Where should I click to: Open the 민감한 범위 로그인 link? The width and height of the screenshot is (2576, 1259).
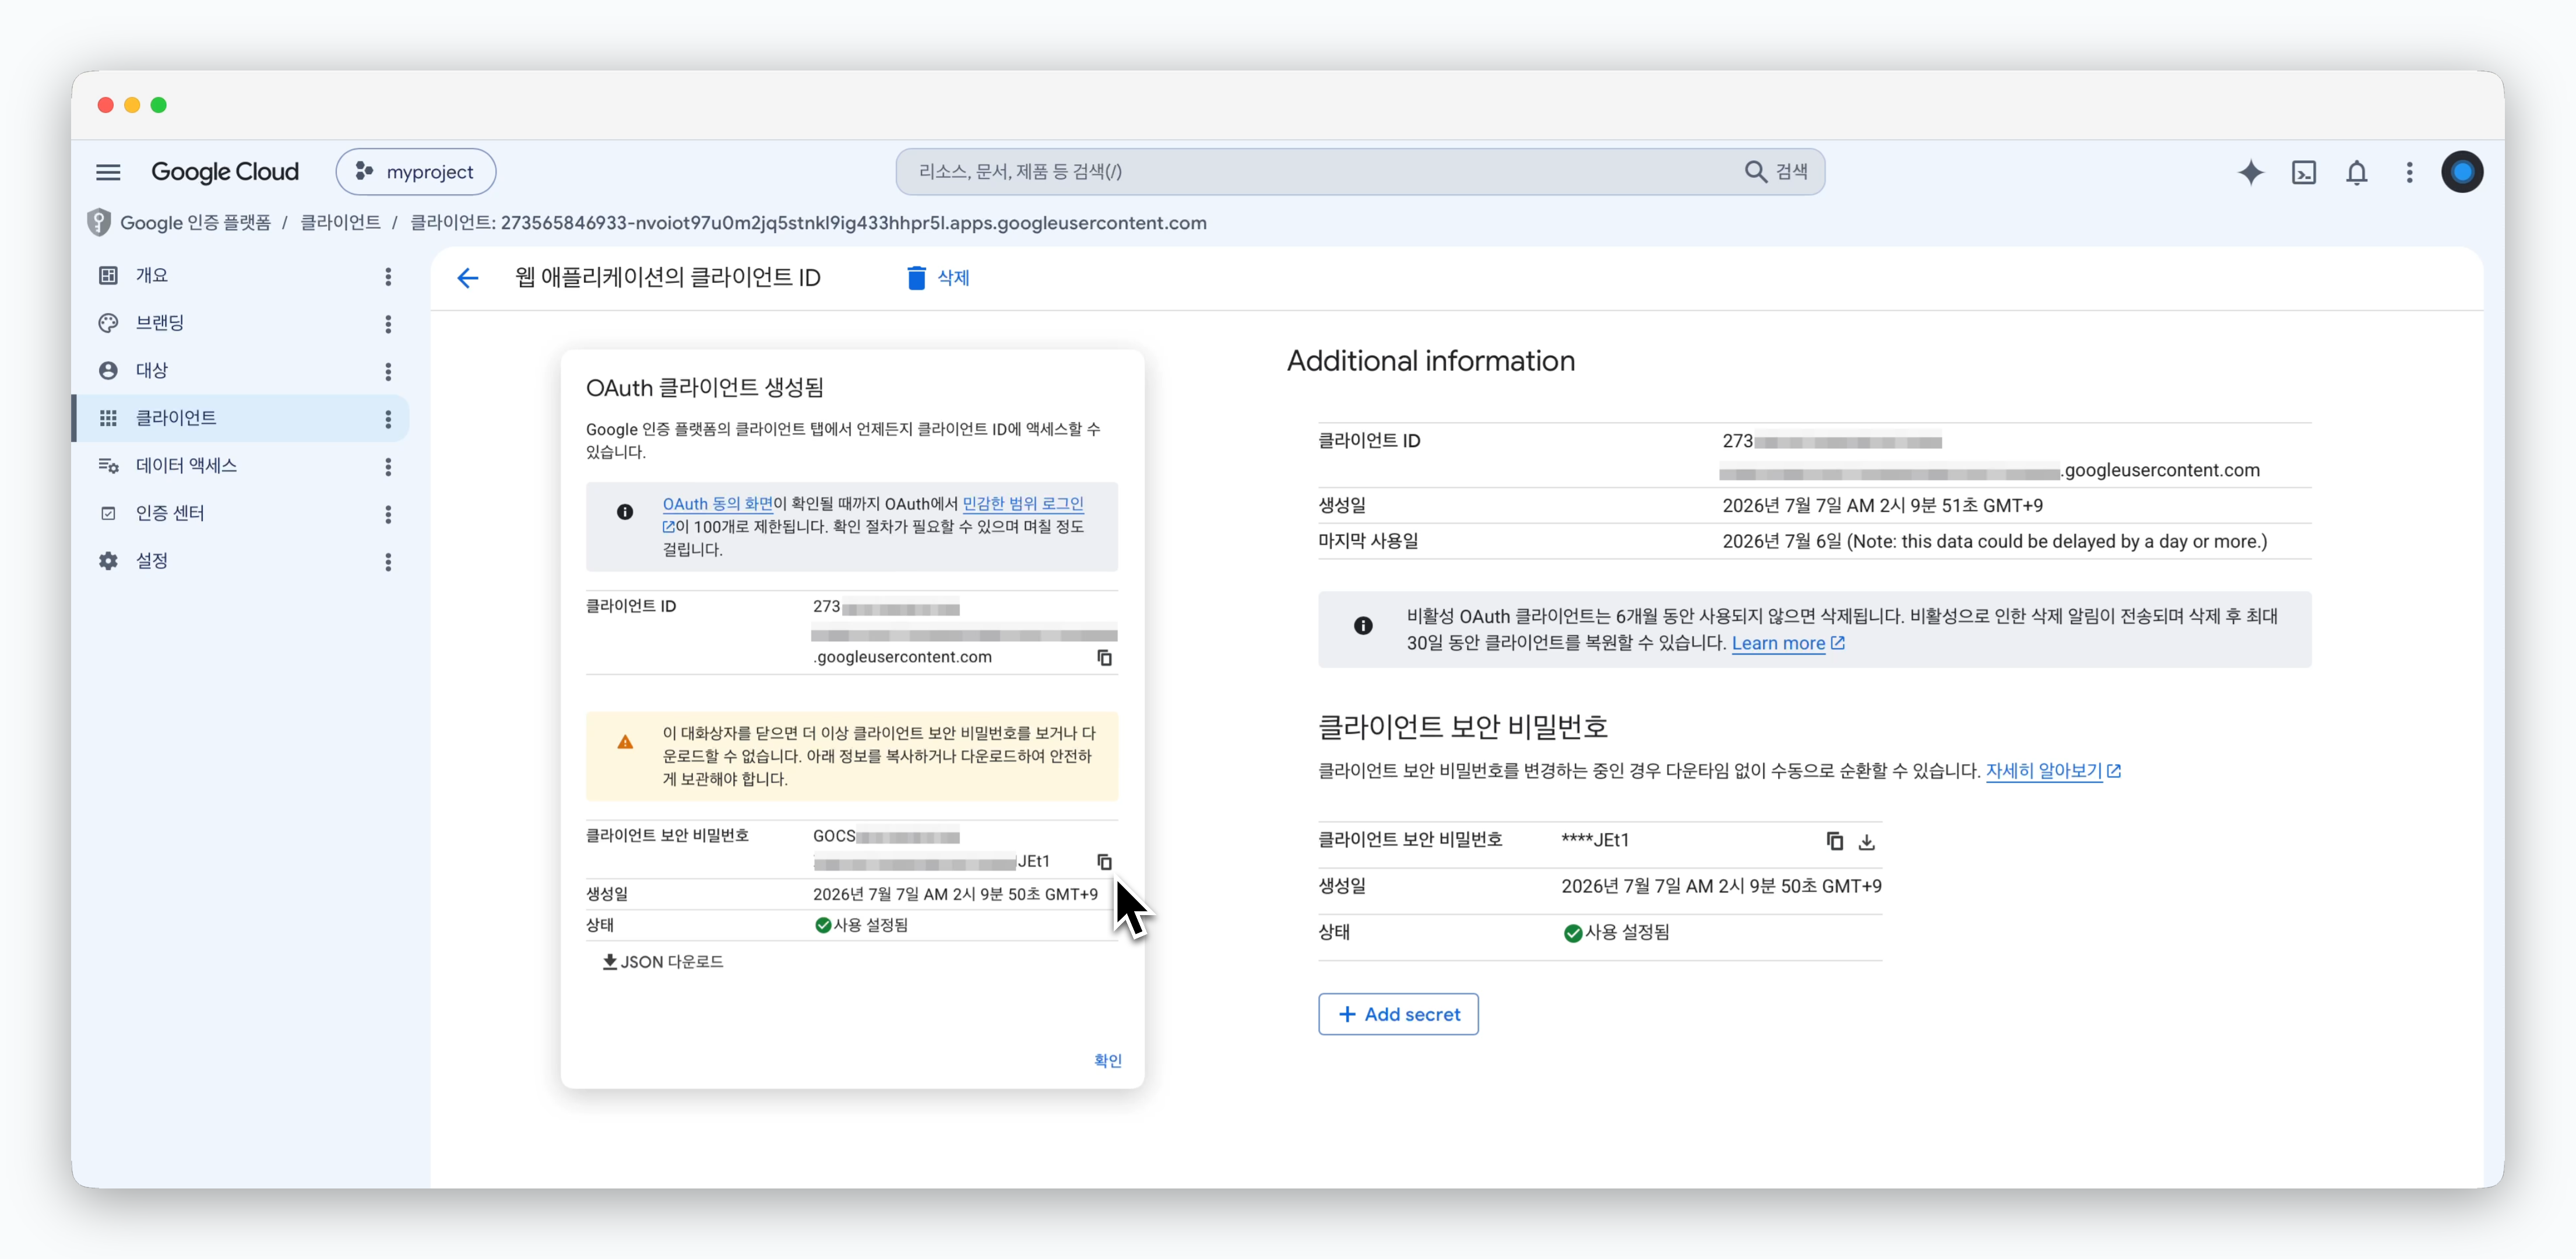click(x=1022, y=504)
